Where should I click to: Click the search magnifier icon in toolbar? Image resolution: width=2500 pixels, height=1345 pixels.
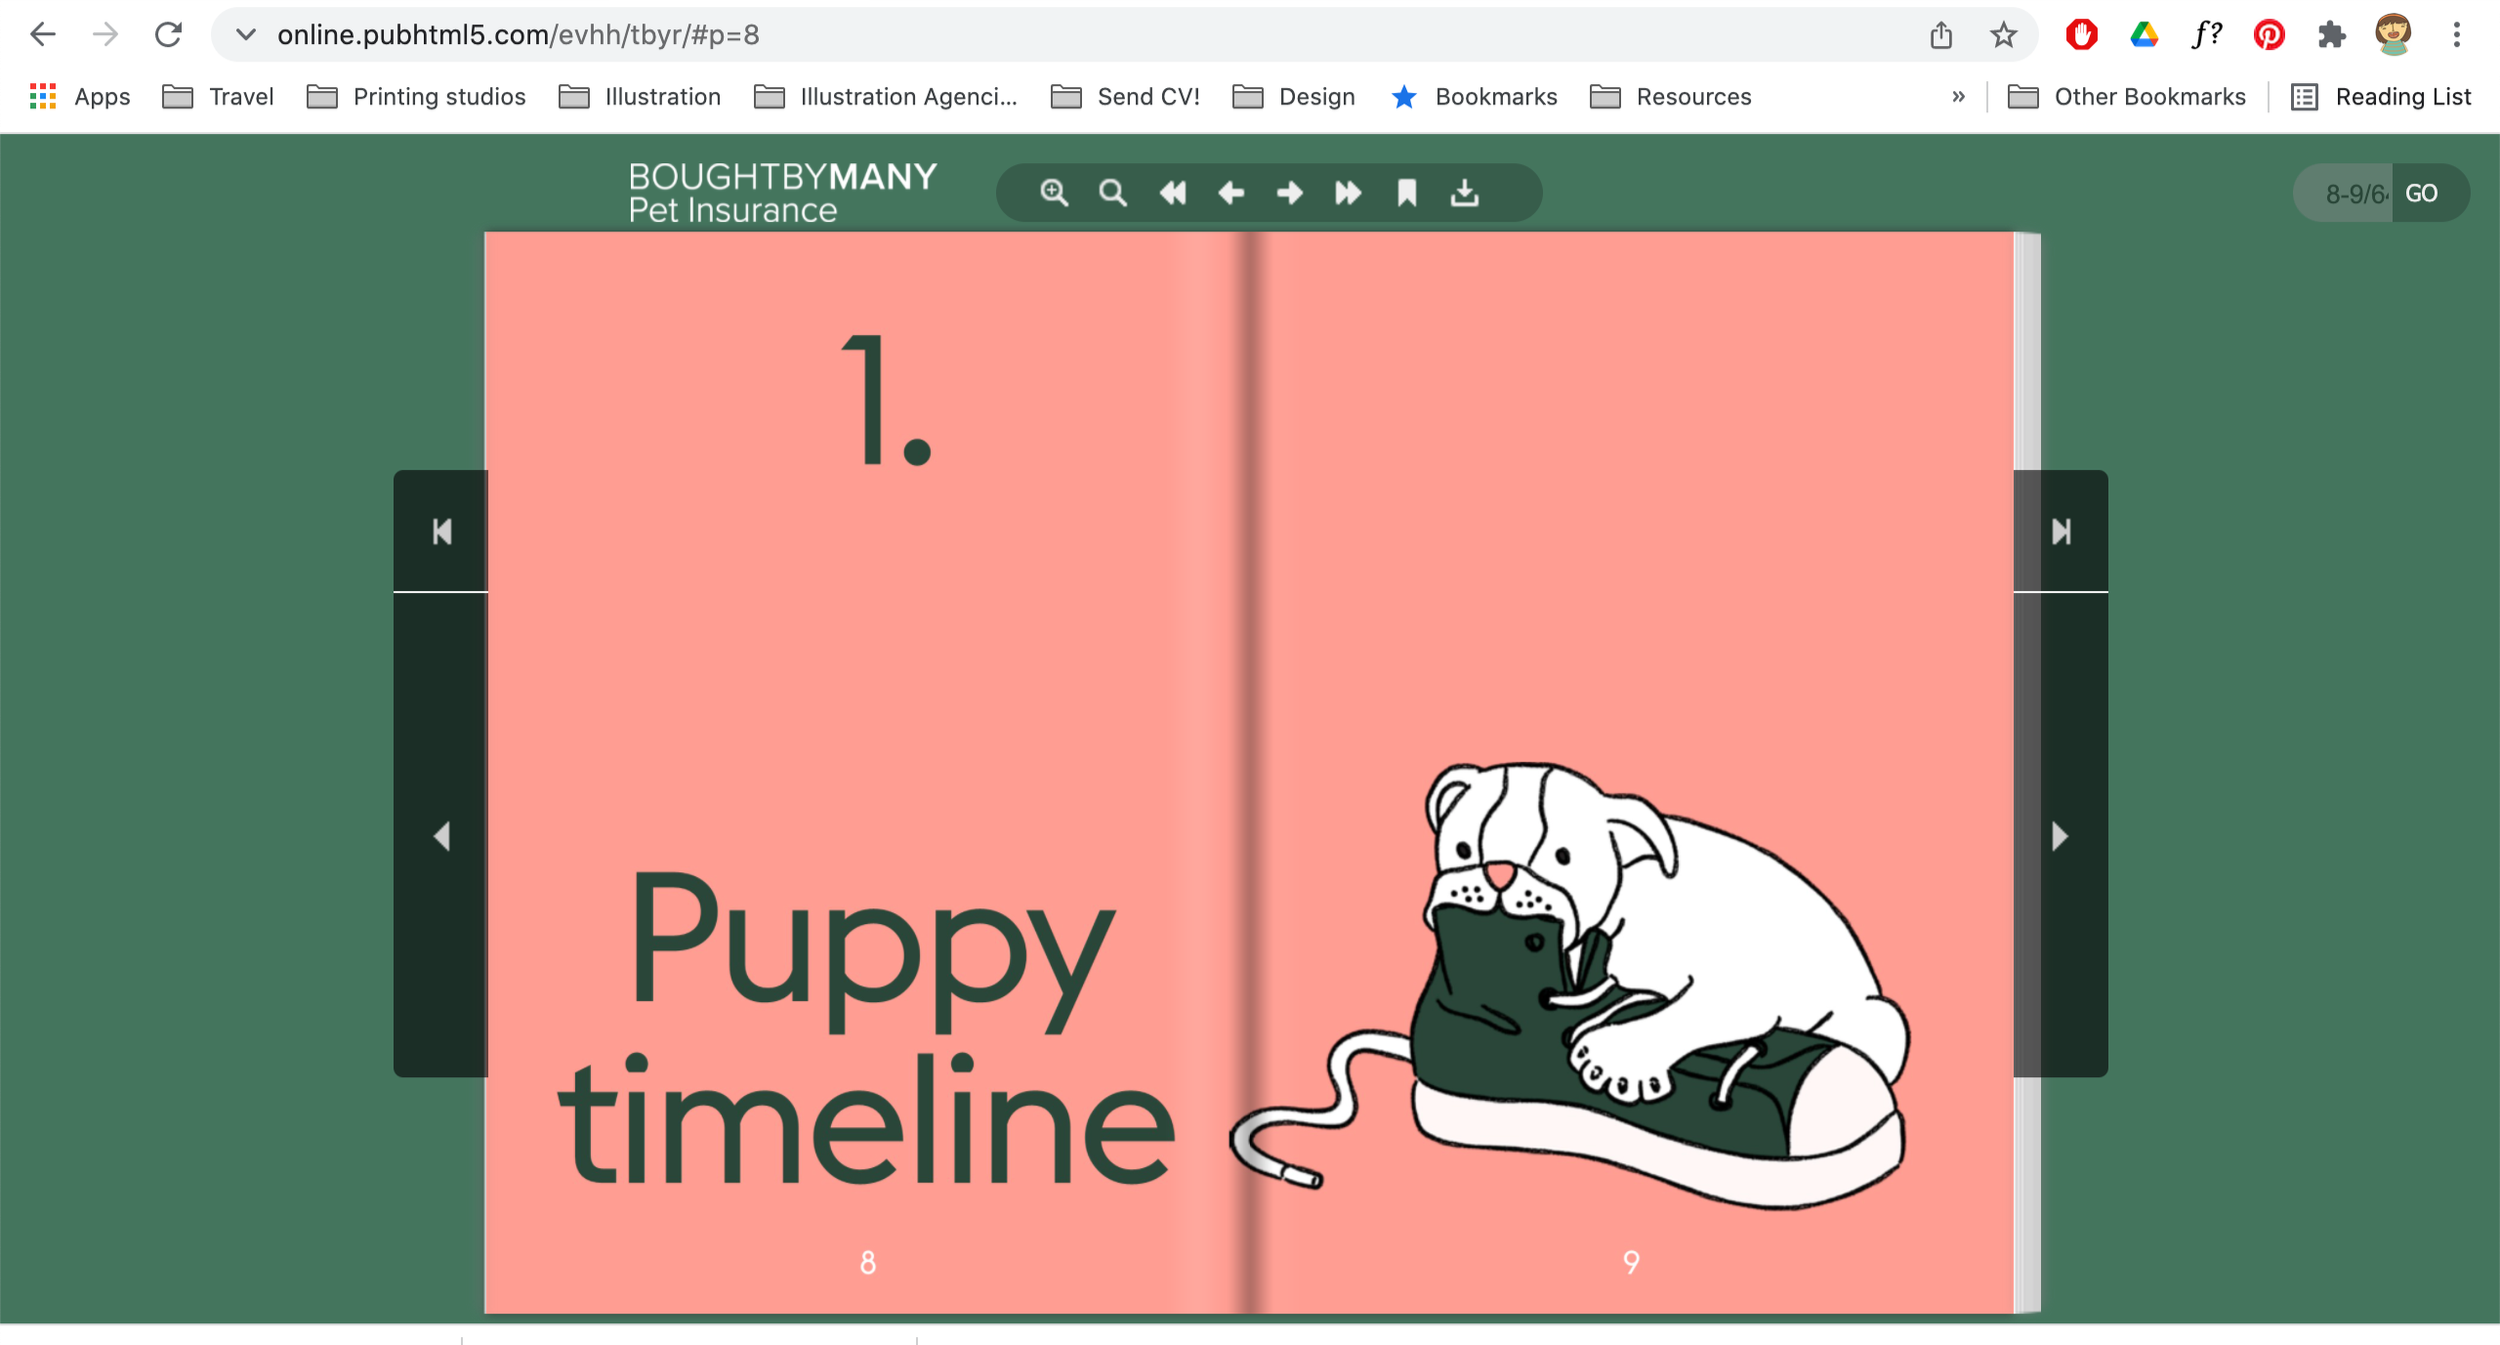coord(1112,193)
